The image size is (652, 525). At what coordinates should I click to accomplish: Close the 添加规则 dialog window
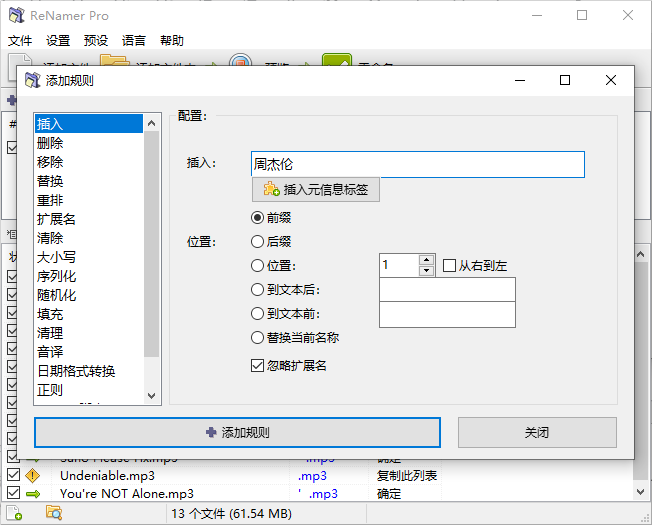[x=611, y=80]
